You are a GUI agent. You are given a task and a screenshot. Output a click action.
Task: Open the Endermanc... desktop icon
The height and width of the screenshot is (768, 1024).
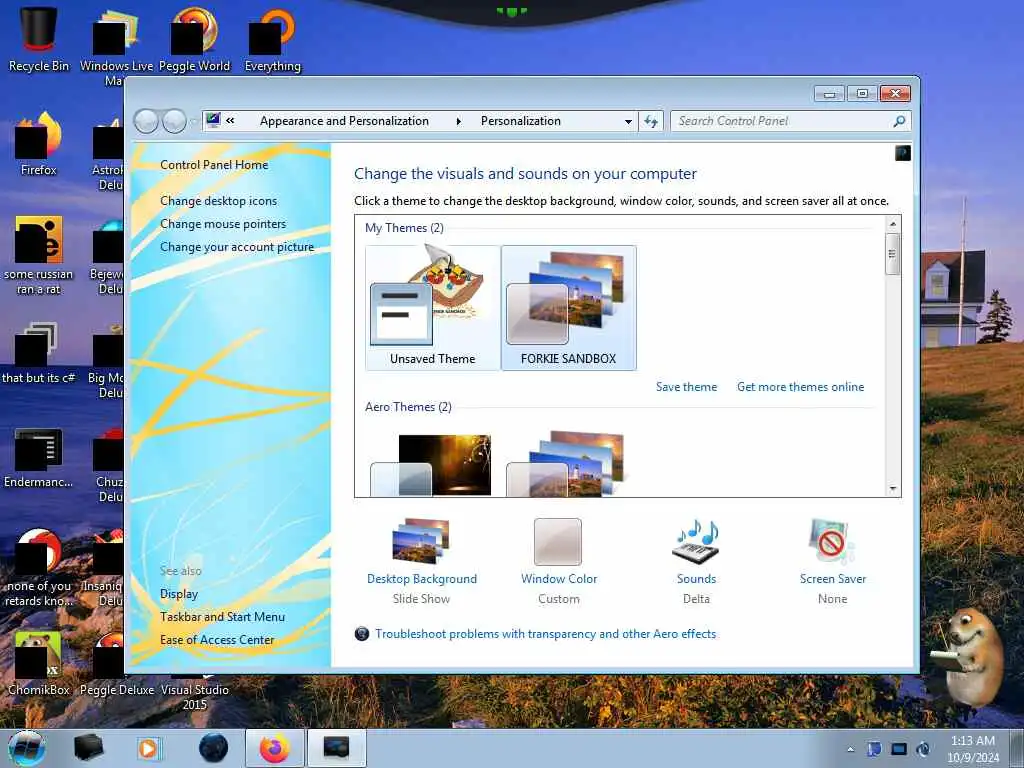pyautogui.click(x=39, y=457)
